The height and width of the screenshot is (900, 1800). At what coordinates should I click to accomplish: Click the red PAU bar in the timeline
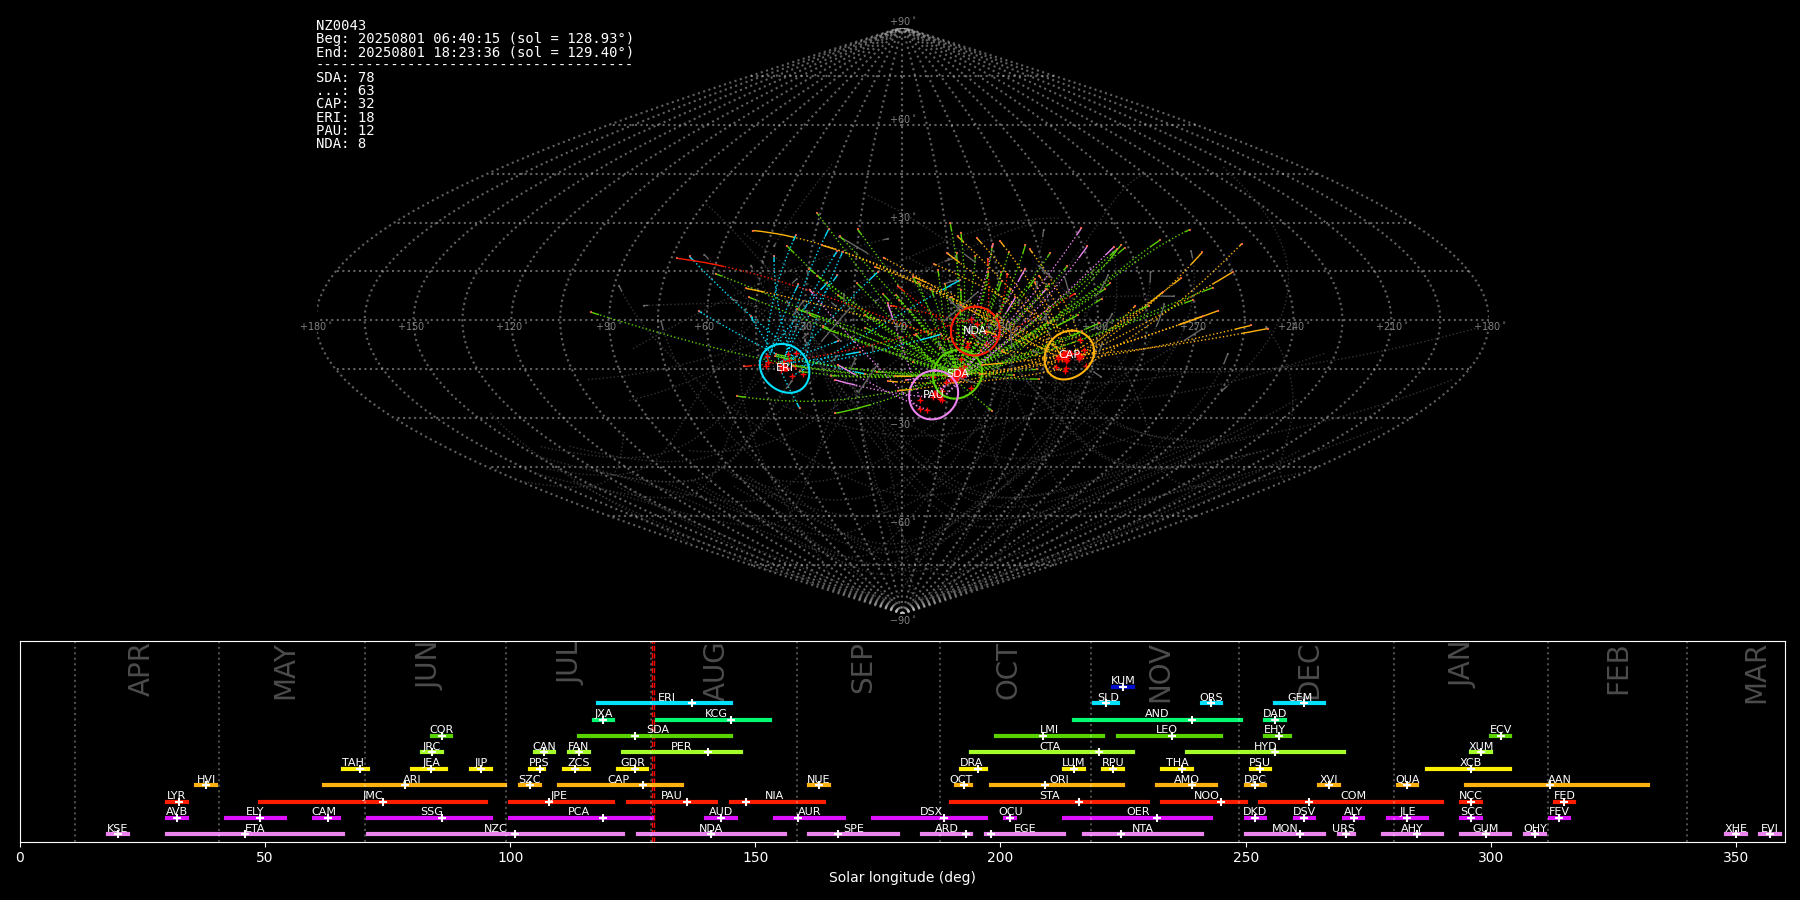tap(672, 802)
